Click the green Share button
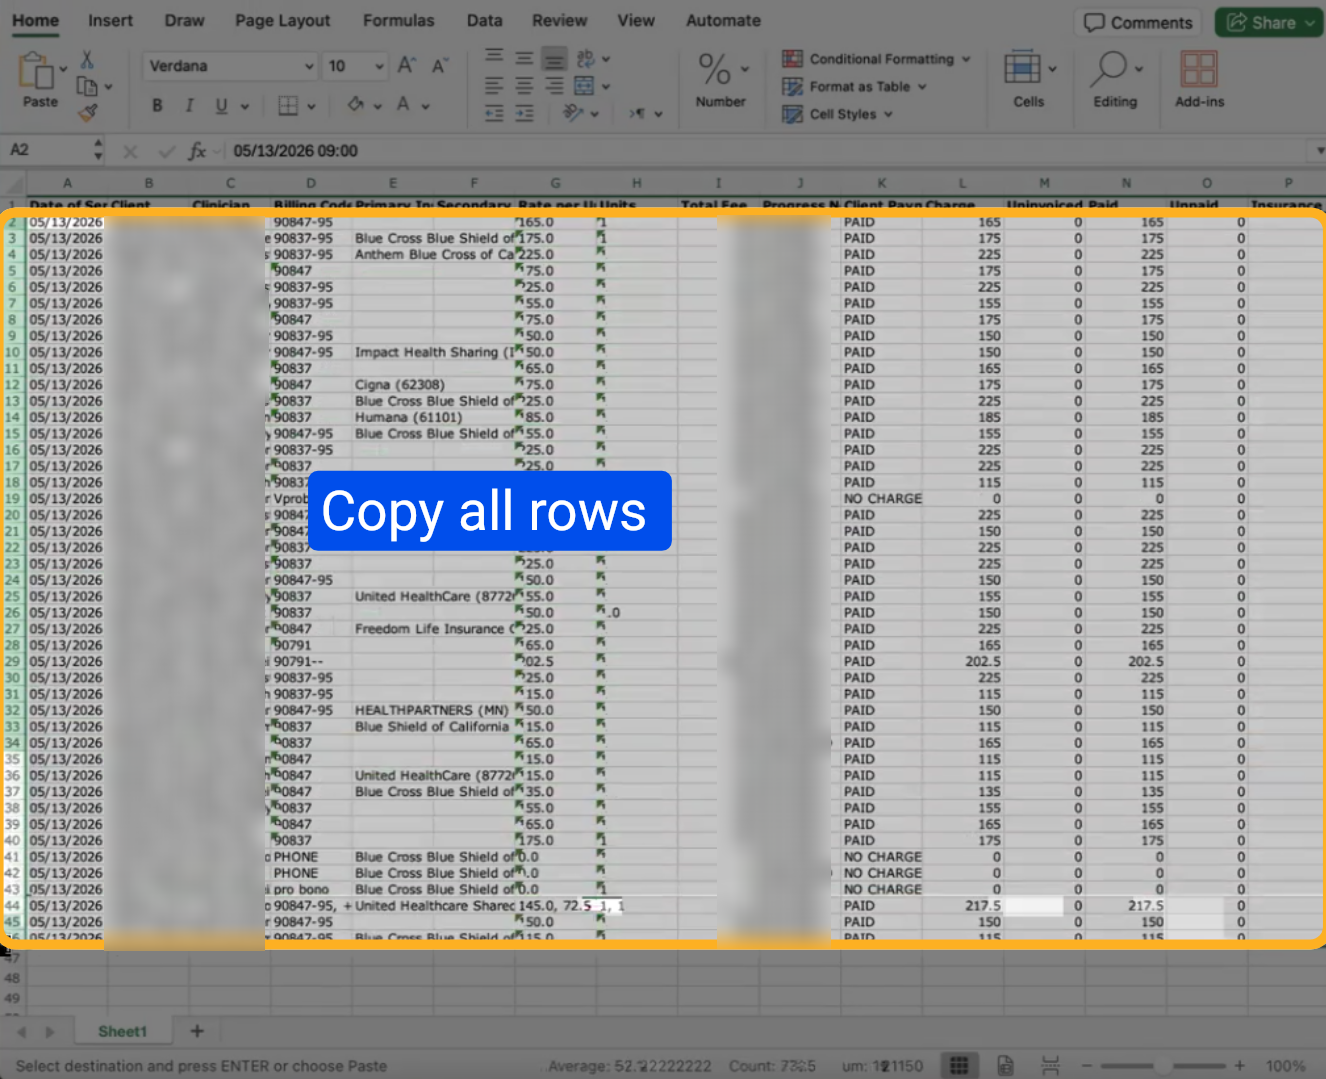This screenshot has width=1326, height=1079. pos(1270,22)
